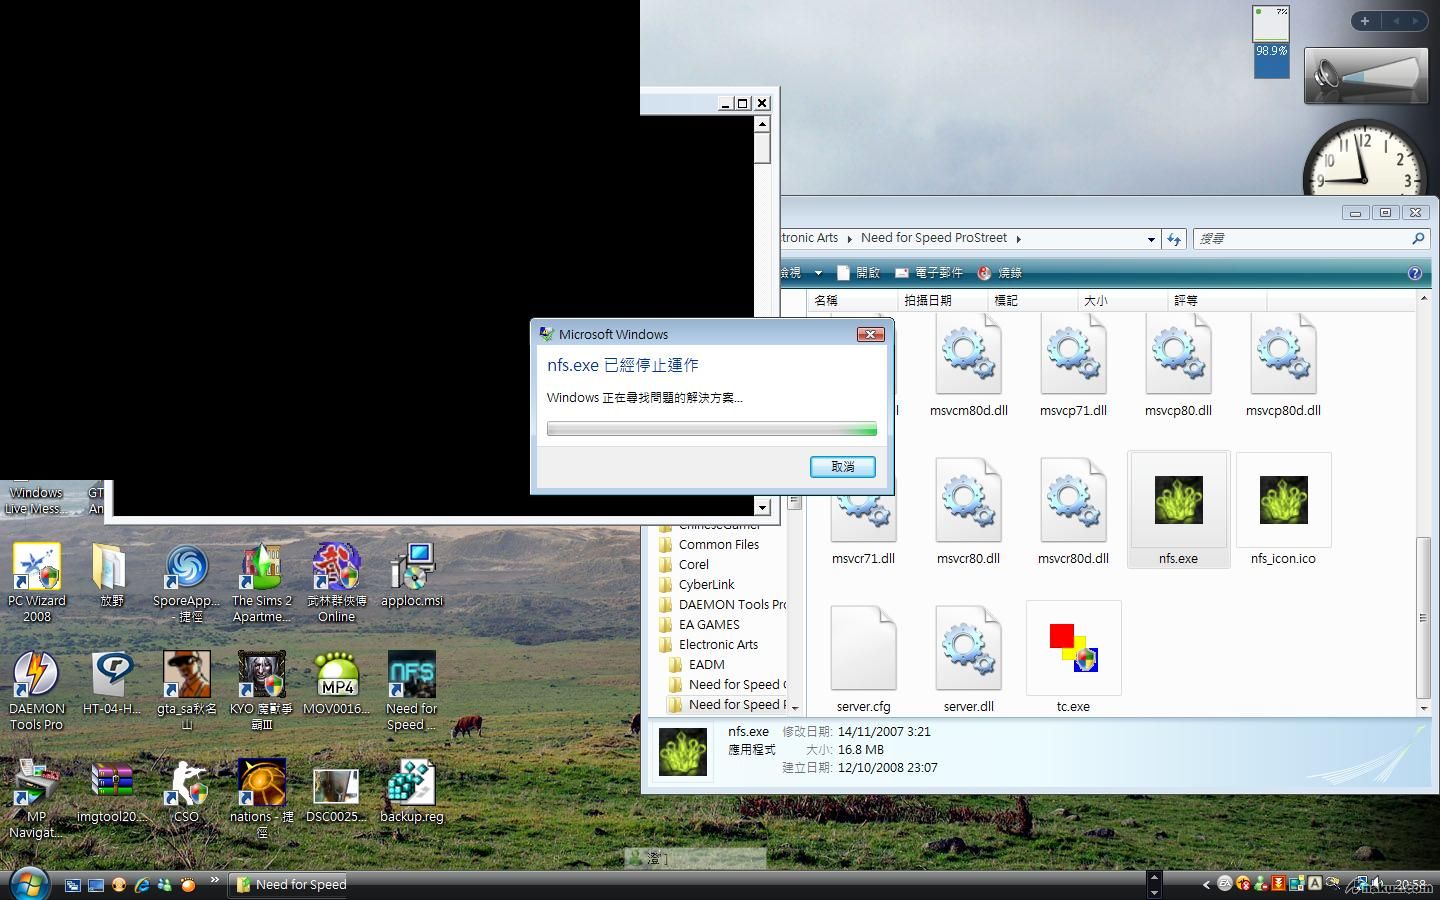Select the msvcr80d.dll file
Screen dimensions: 1440x900
1073,510
